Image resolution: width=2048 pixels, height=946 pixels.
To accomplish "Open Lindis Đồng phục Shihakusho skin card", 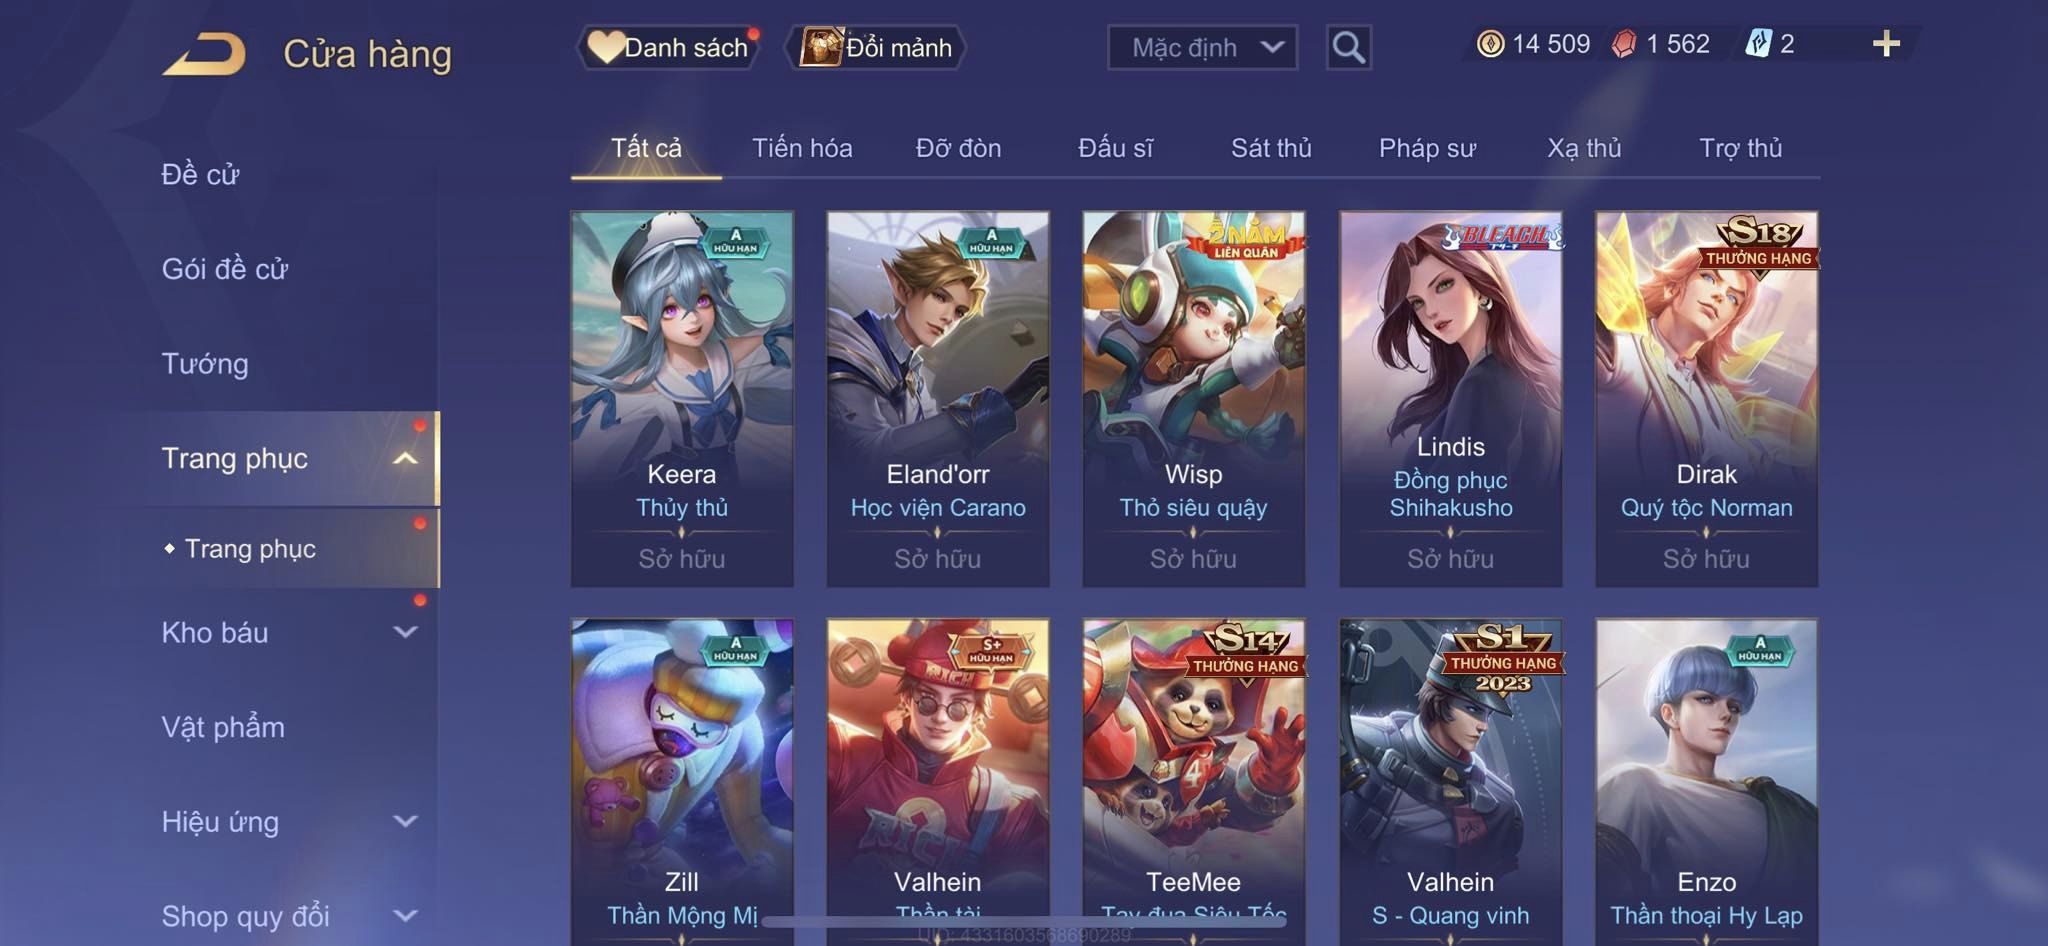I will point(1450,399).
